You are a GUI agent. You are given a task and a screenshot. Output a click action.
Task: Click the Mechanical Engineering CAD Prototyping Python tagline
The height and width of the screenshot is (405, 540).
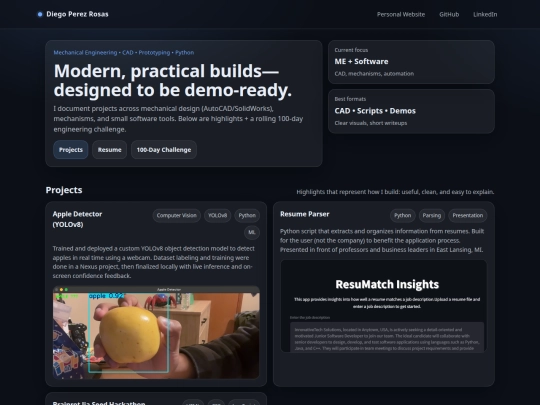point(124,53)
